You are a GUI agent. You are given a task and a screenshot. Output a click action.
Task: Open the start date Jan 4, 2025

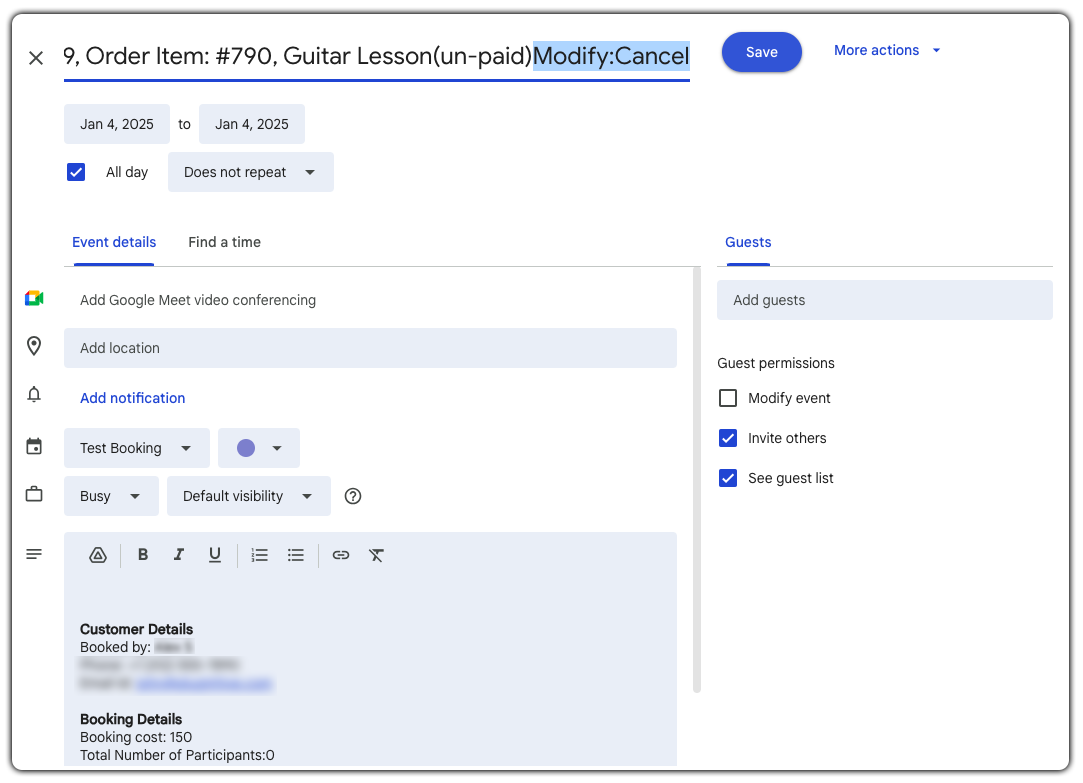[117, 124]
